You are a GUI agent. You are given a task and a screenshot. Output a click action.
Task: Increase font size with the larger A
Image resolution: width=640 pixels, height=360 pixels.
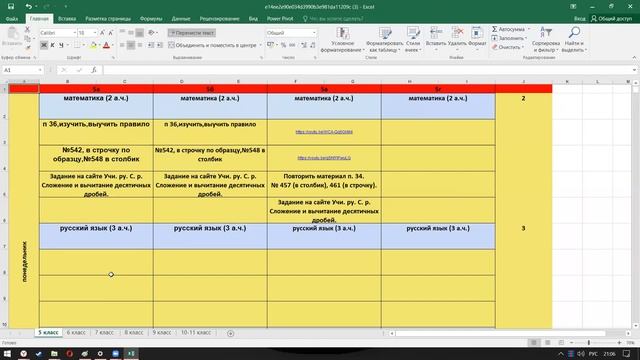[x=102, y=33]
